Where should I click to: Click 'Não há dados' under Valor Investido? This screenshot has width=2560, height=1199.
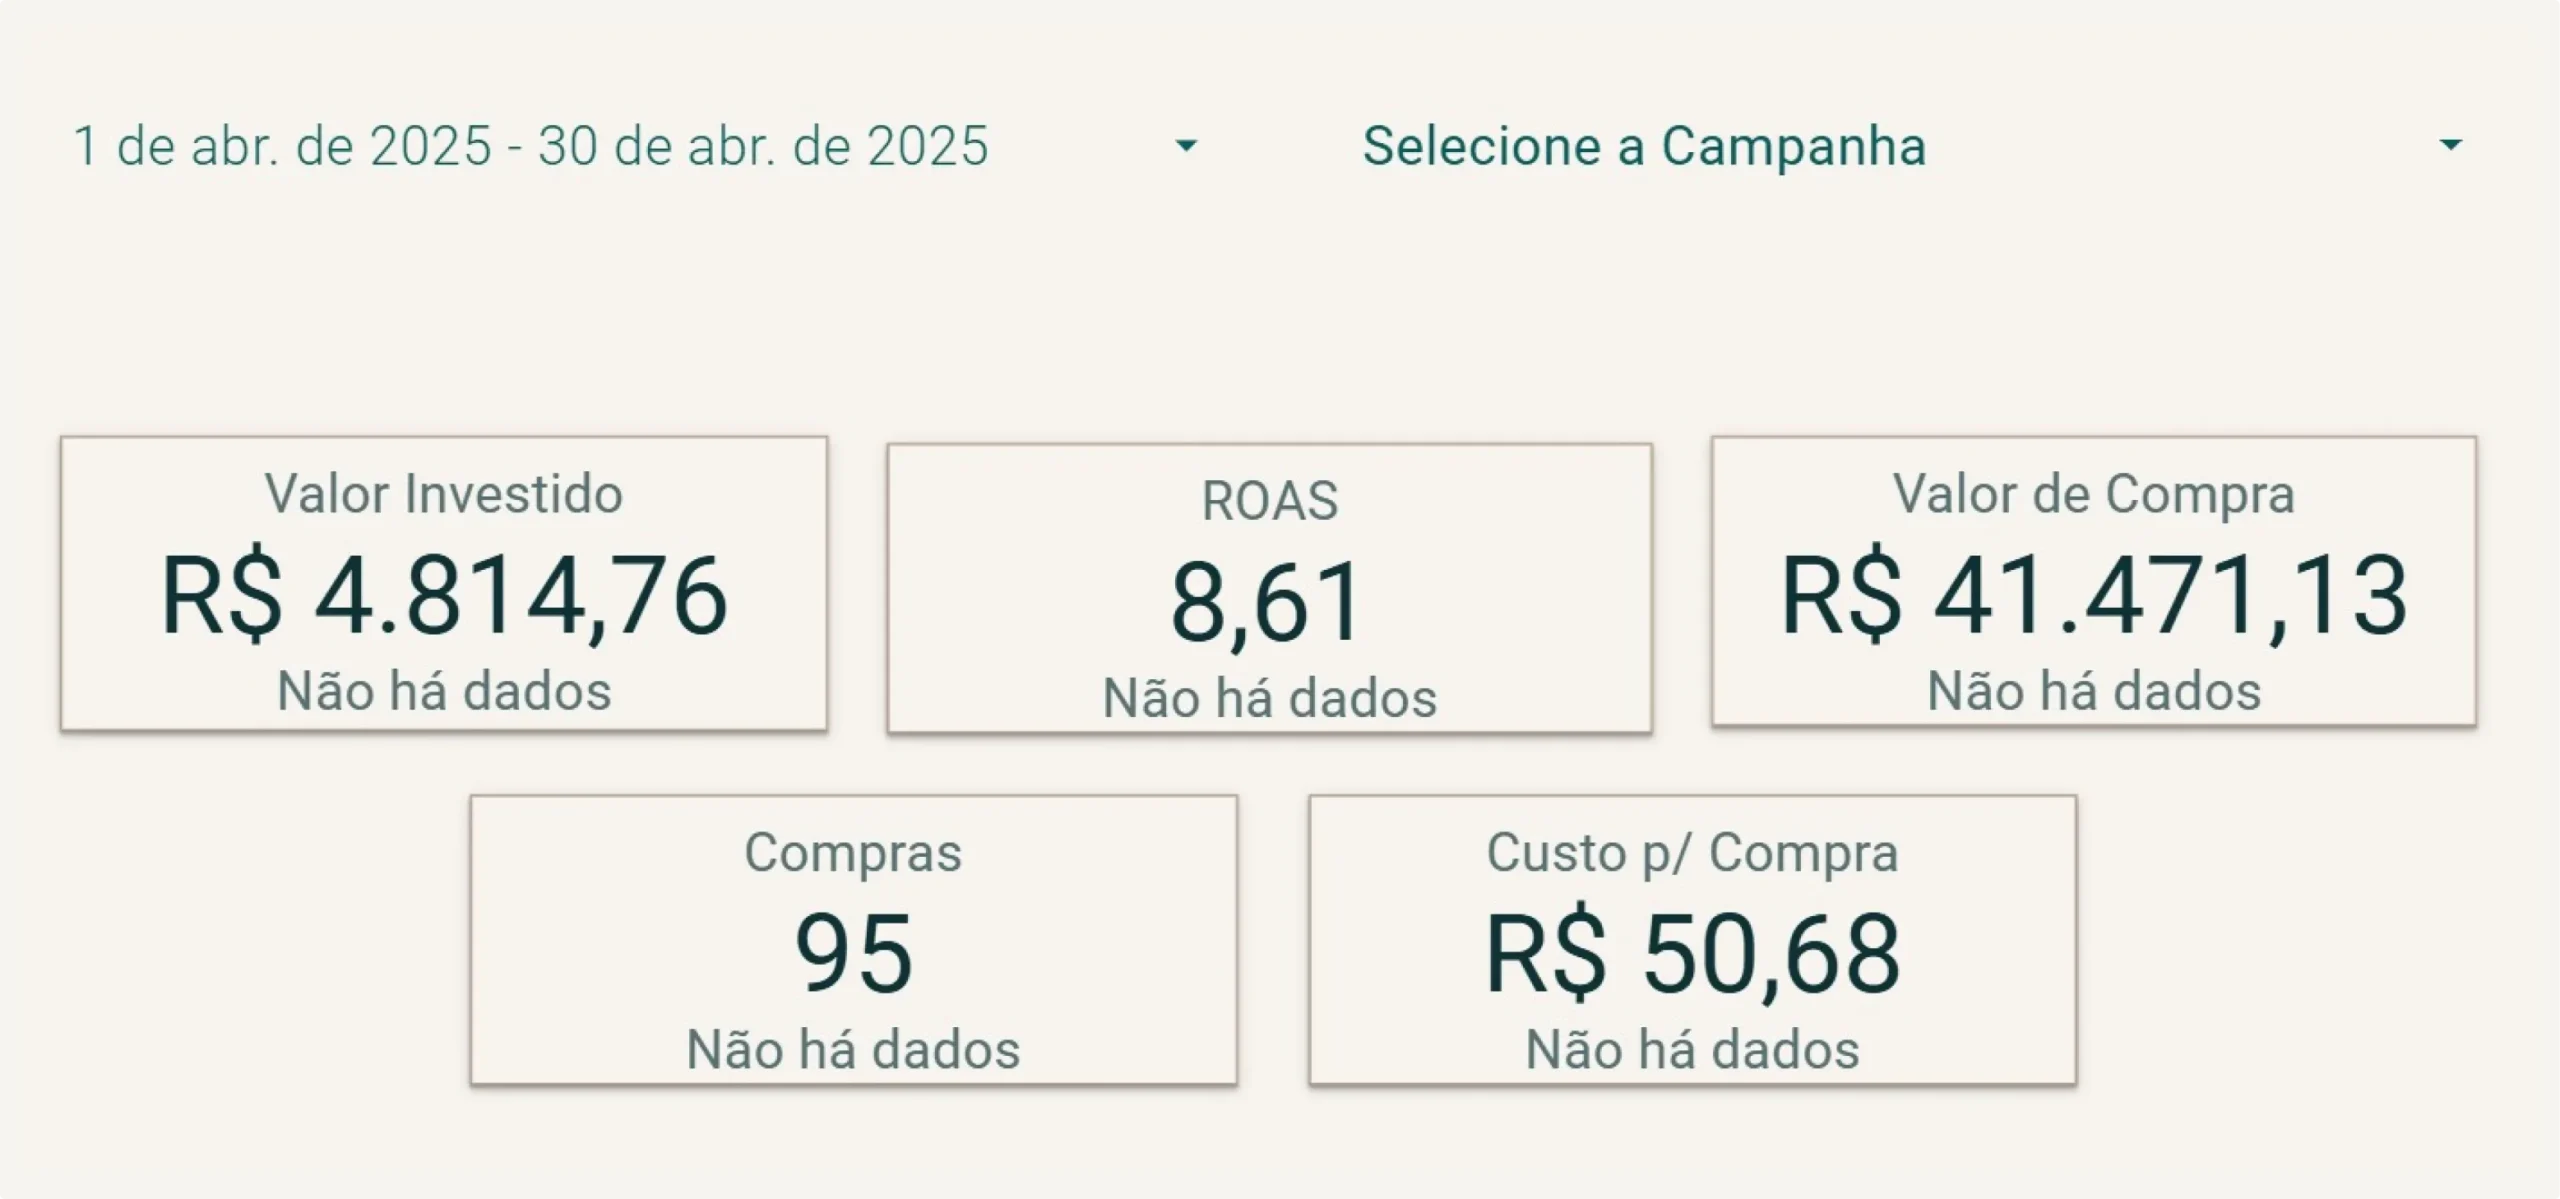[444, 691]
